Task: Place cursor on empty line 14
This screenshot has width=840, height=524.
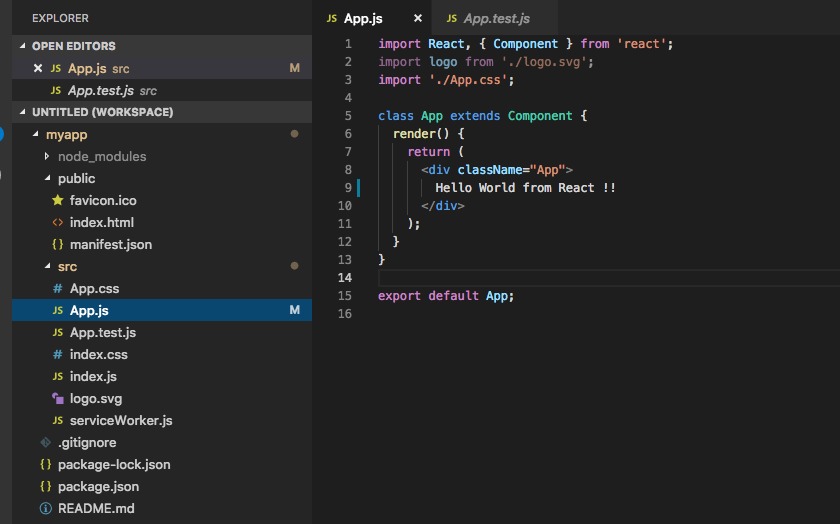Action: 600,278
